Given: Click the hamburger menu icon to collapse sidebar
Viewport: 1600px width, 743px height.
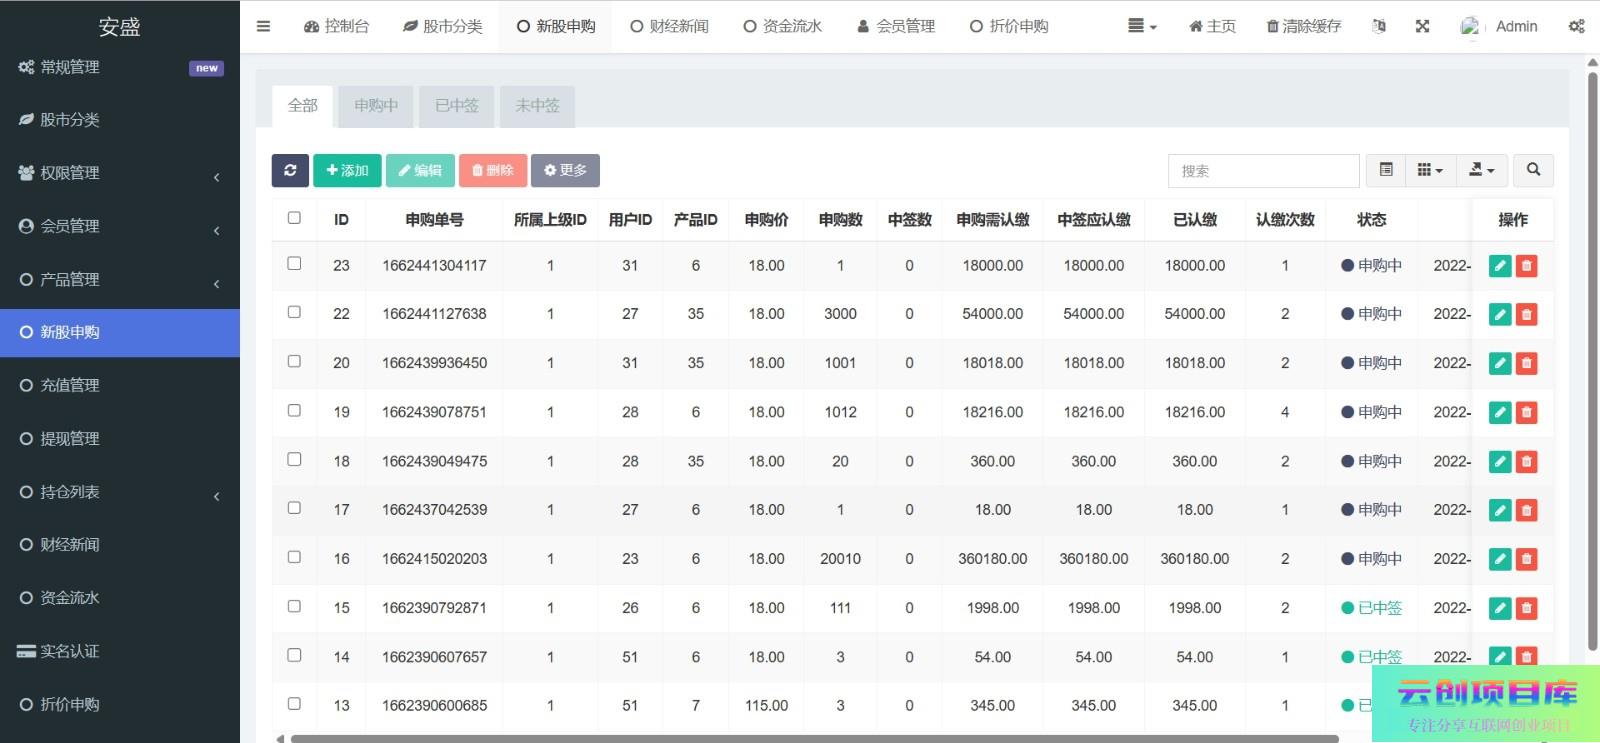Looking at the screenshot, I should click(x=263, y=26).
